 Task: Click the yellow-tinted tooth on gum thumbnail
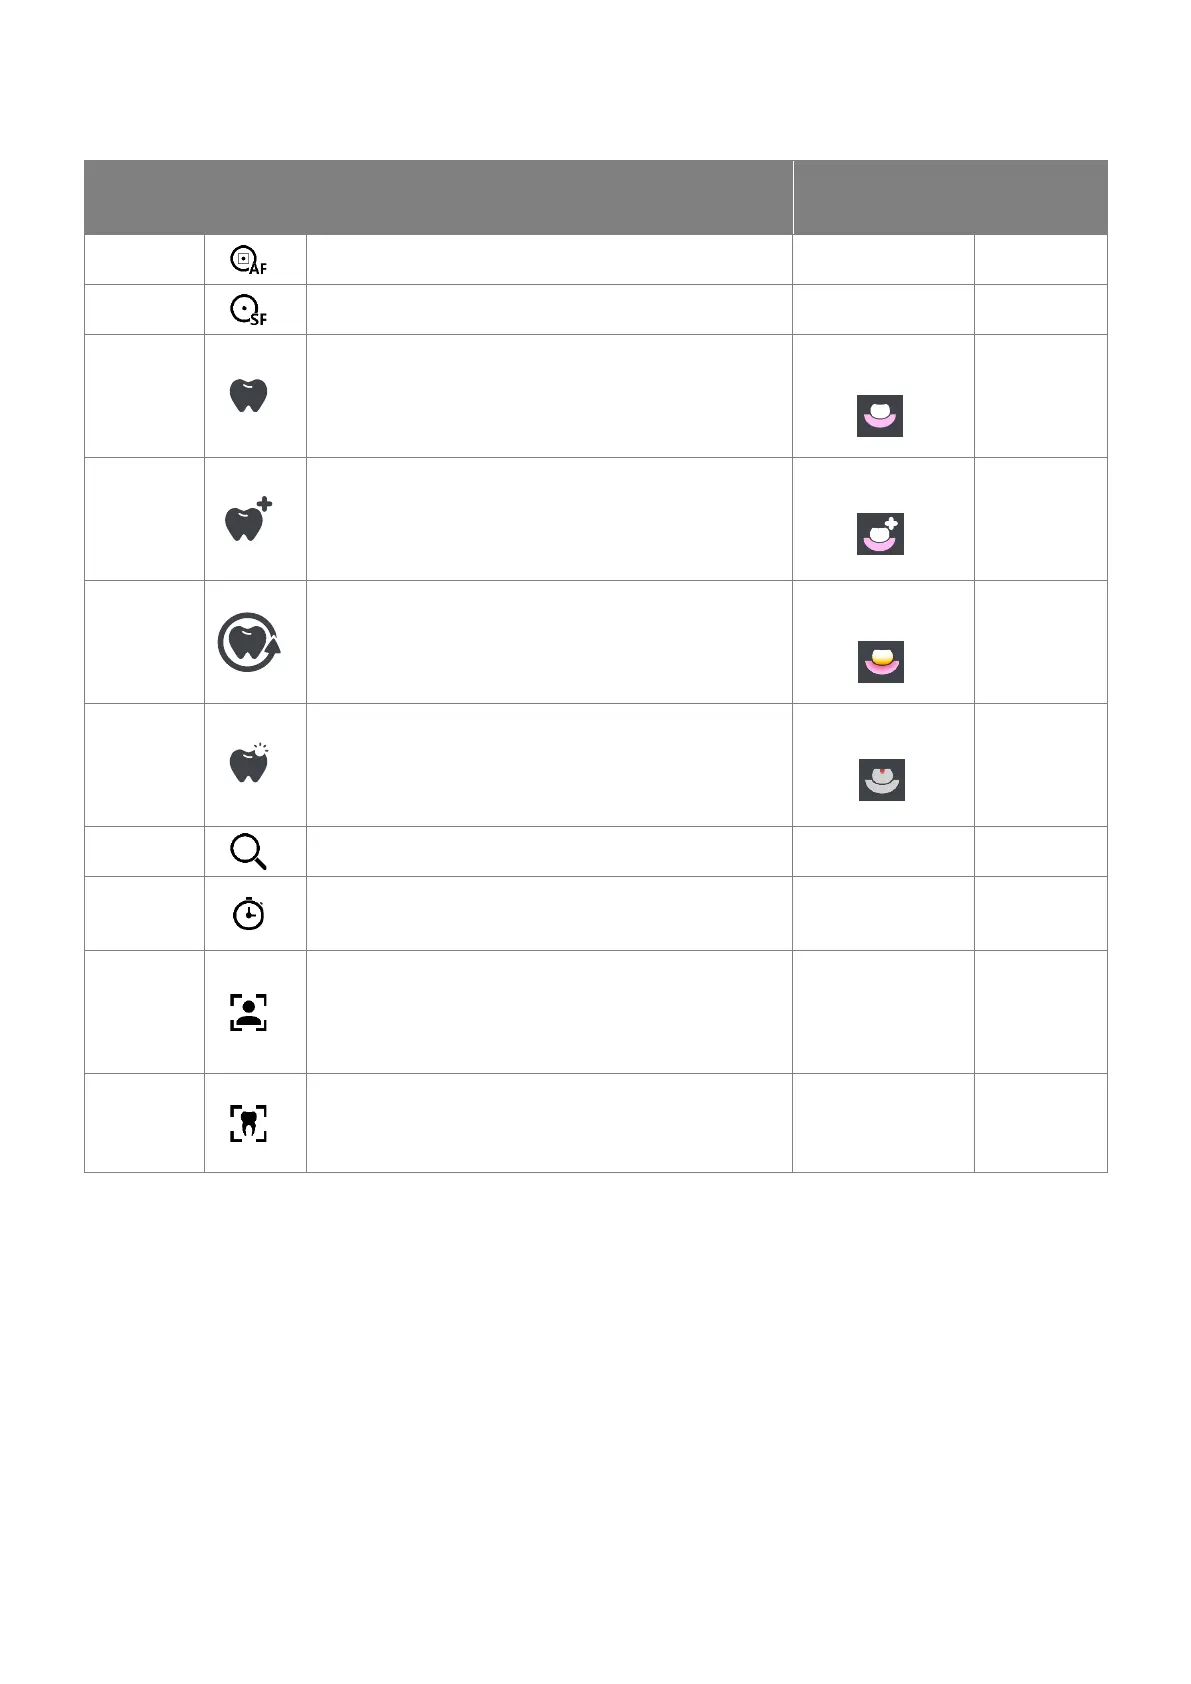880,662
